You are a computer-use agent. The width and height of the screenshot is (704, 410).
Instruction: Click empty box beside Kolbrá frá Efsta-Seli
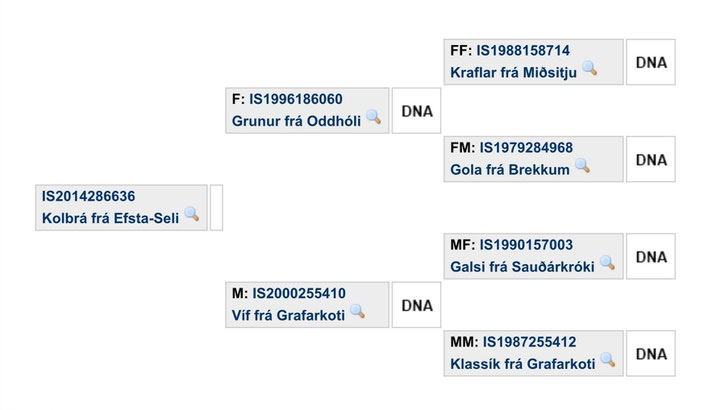216,208
